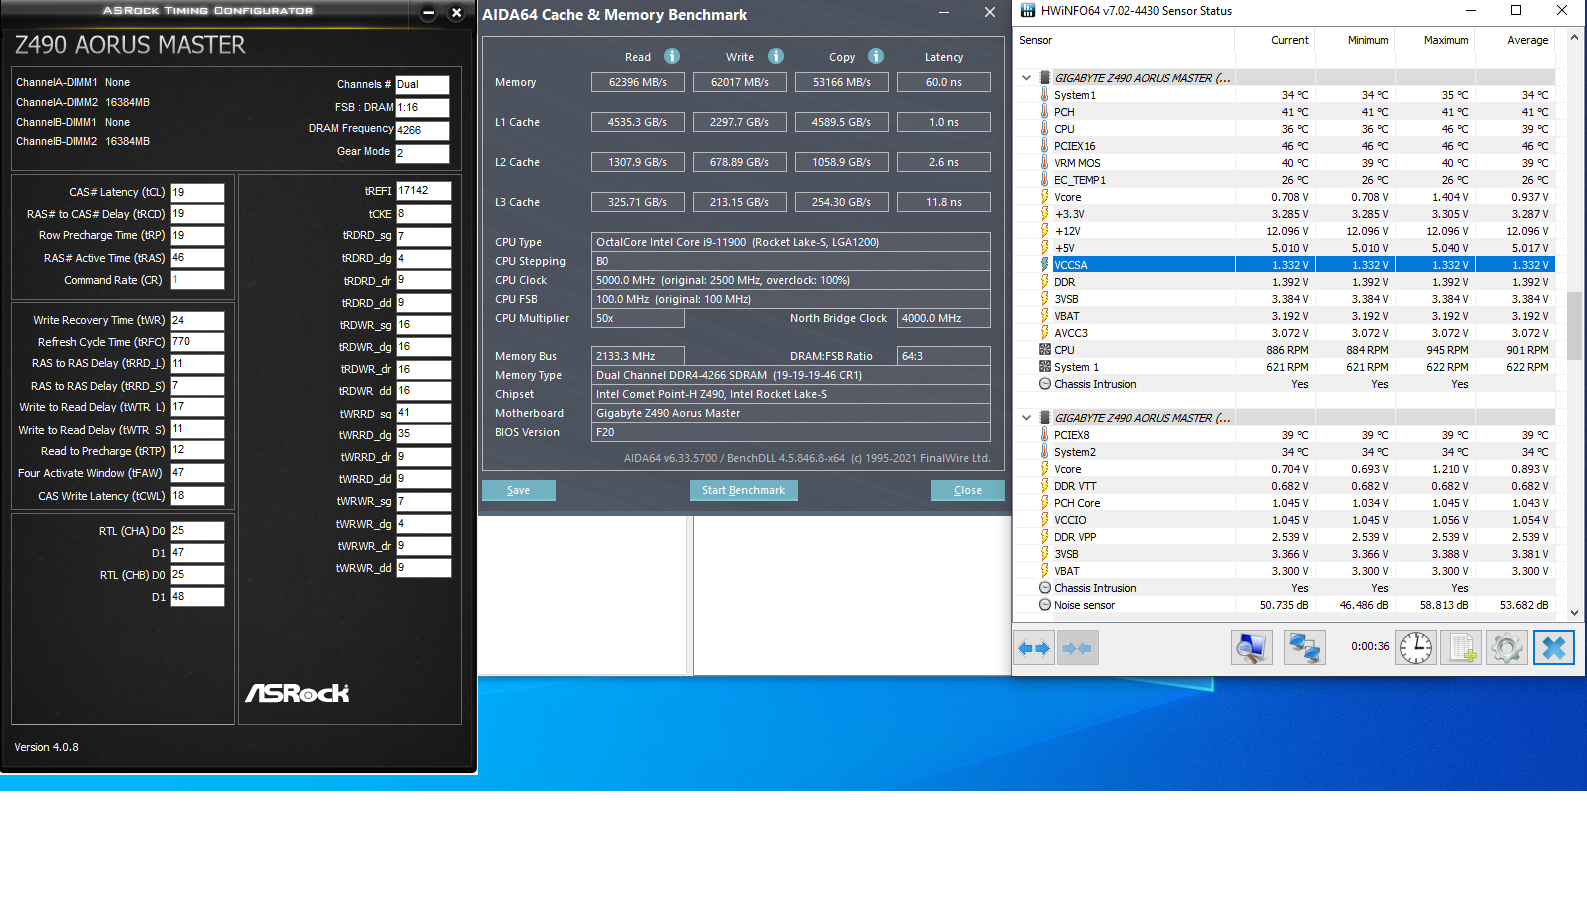Click round icon beside Noise sensor
This screenshot has width=1587, height=922.
pyautogui.click(x=1045, y=605)
